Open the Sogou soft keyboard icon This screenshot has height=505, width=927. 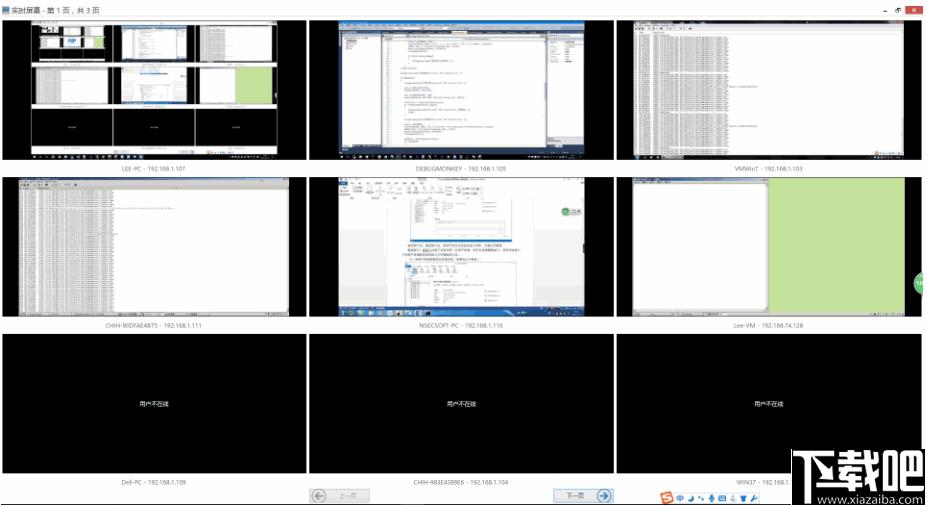point(722,498)
